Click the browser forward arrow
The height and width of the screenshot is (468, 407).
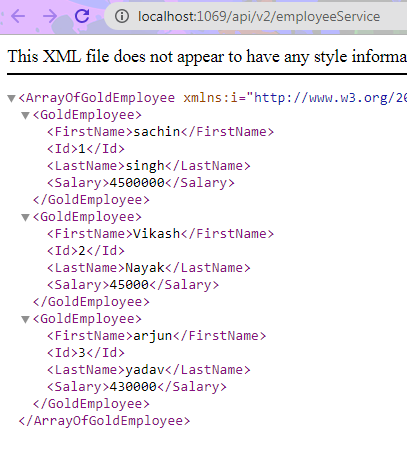[x=50, y=16]
